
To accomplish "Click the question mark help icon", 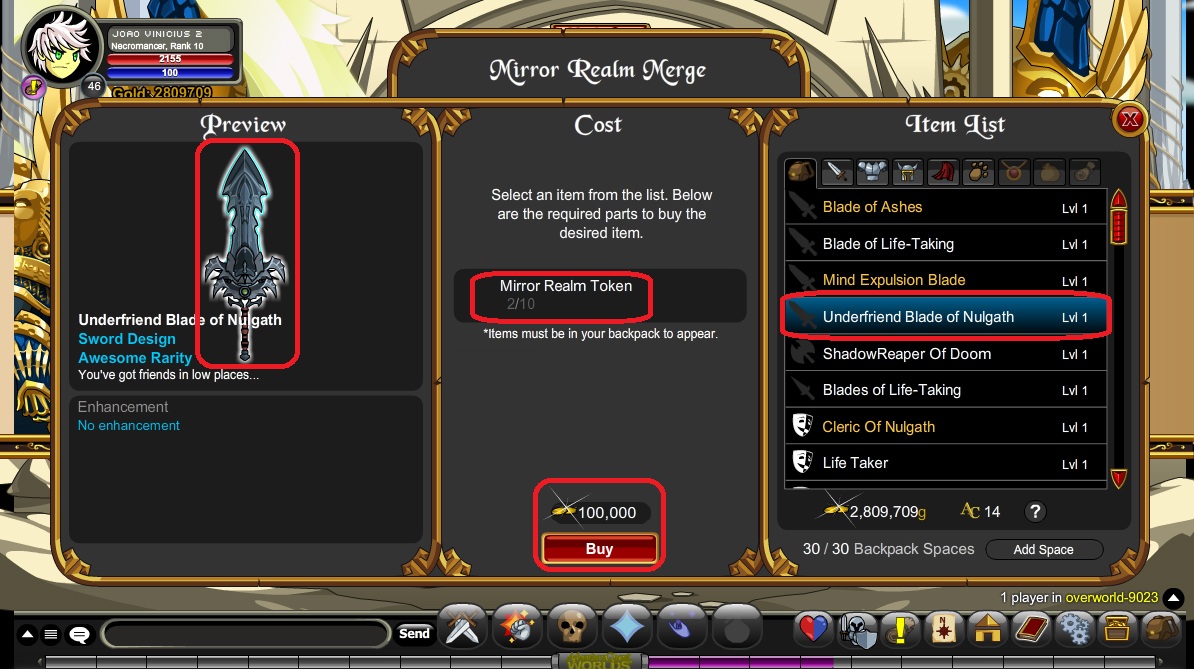I will click(1034, 511).
